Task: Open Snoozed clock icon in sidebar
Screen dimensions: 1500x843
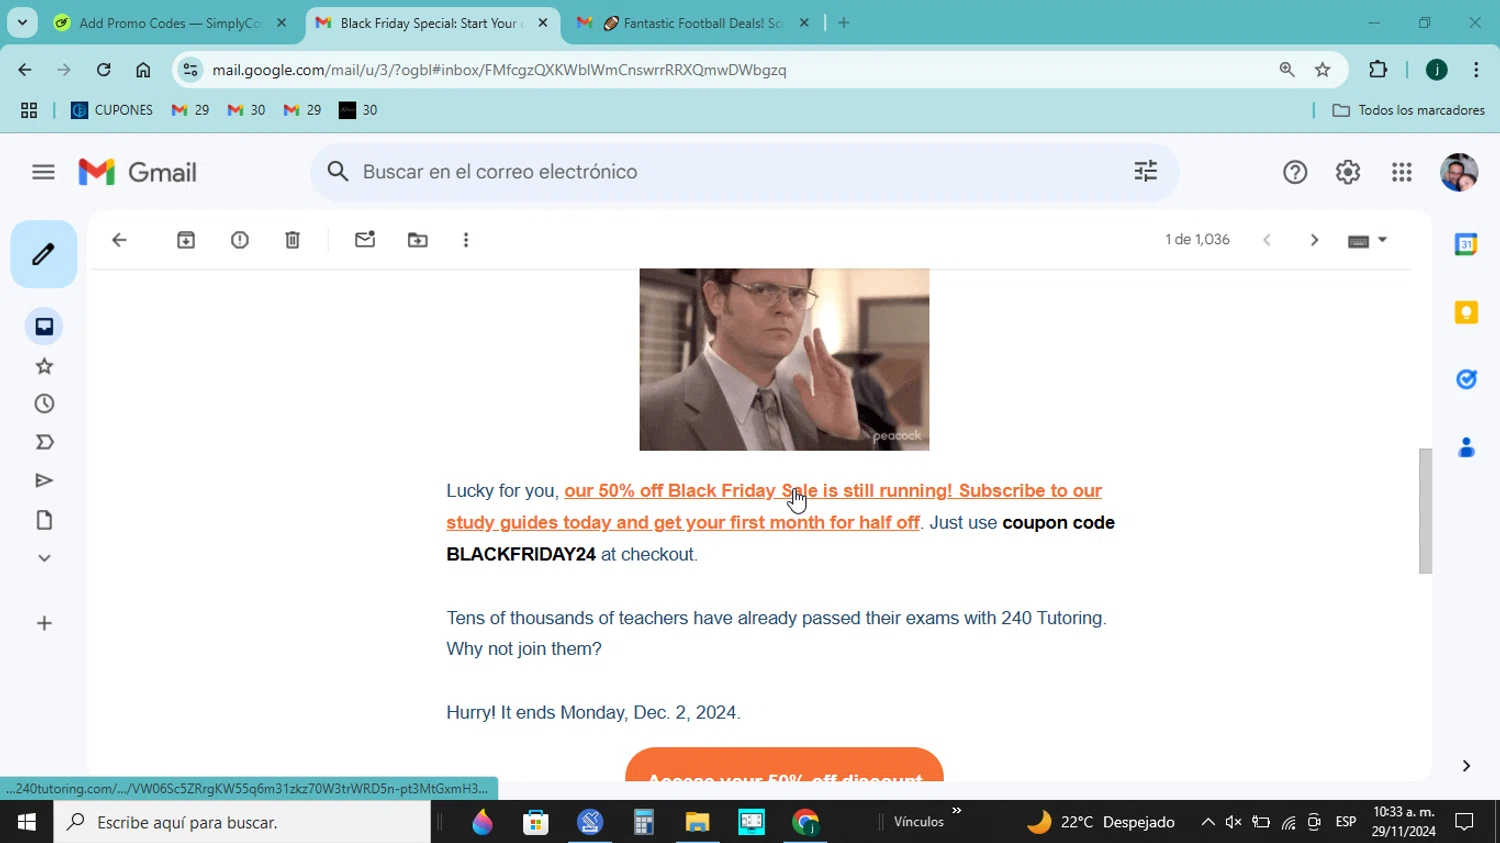Action: tap(44, 404)
